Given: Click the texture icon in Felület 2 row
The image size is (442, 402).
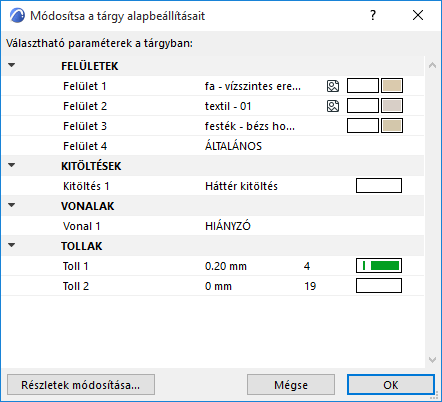Looking at the screenshot, I should coord(333,106).
